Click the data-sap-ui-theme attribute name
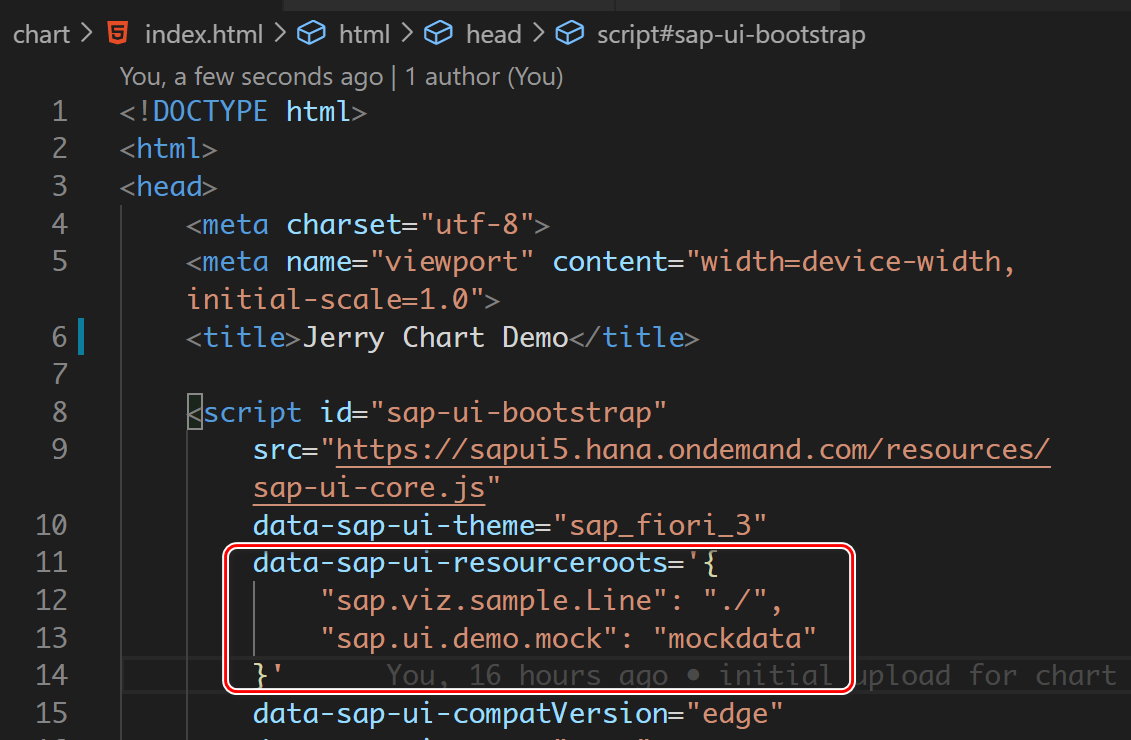This screenshot has width=1131, height=740. (394, 525)
